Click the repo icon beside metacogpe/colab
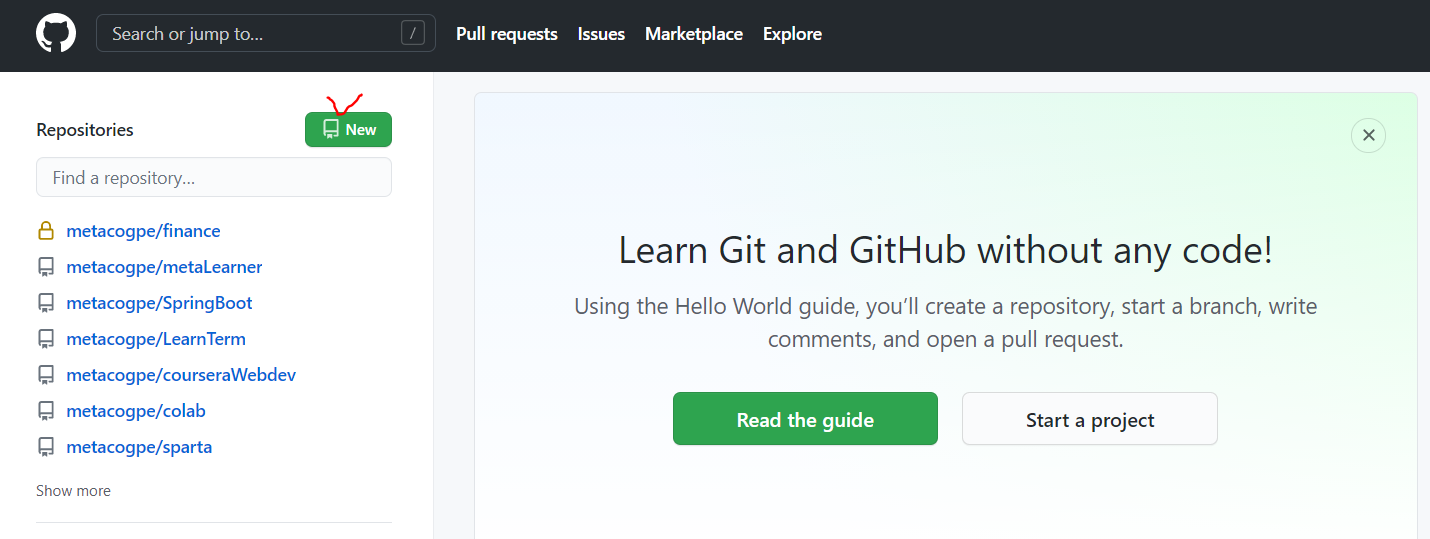Screen dimensions: 1430x539 pos(46,411)
